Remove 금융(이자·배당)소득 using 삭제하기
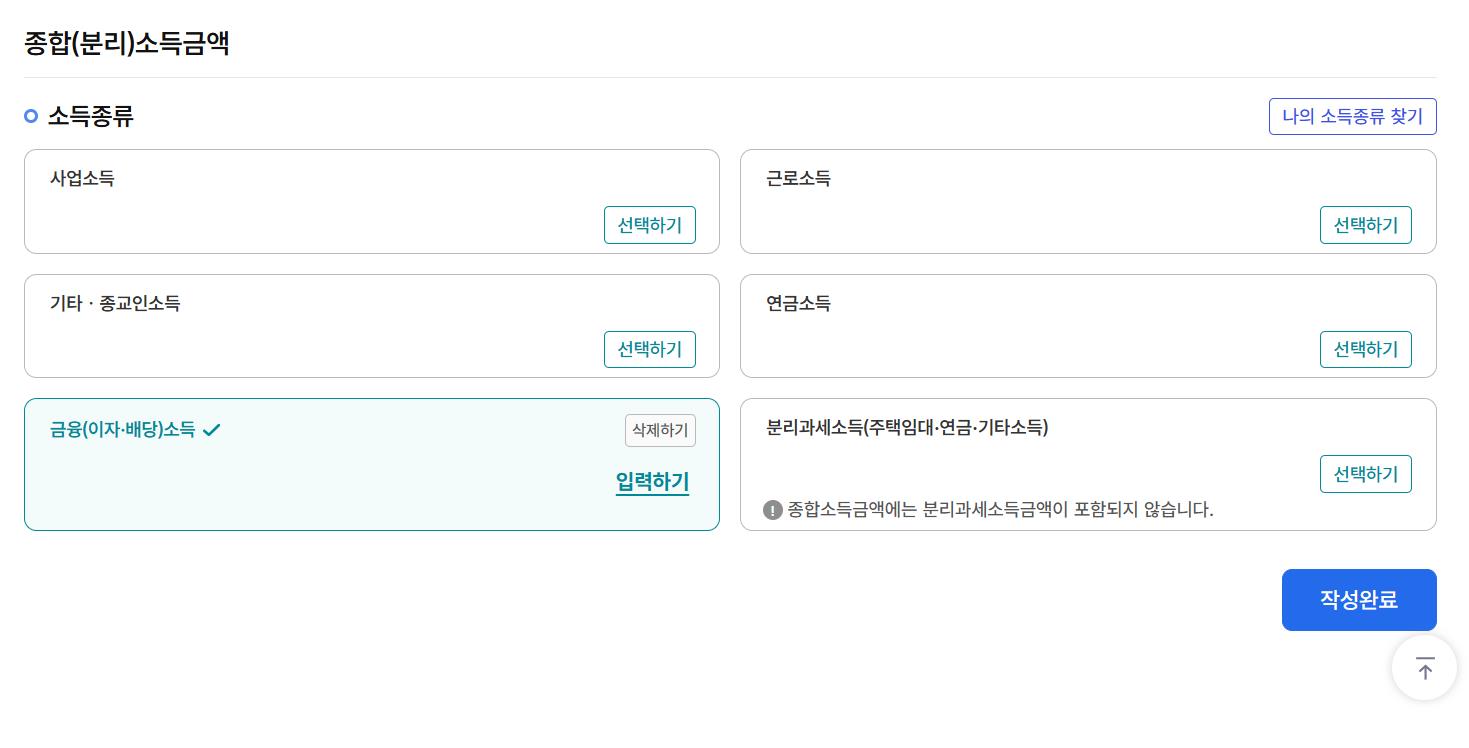The image size is (1469, 748). click(659, 430)
